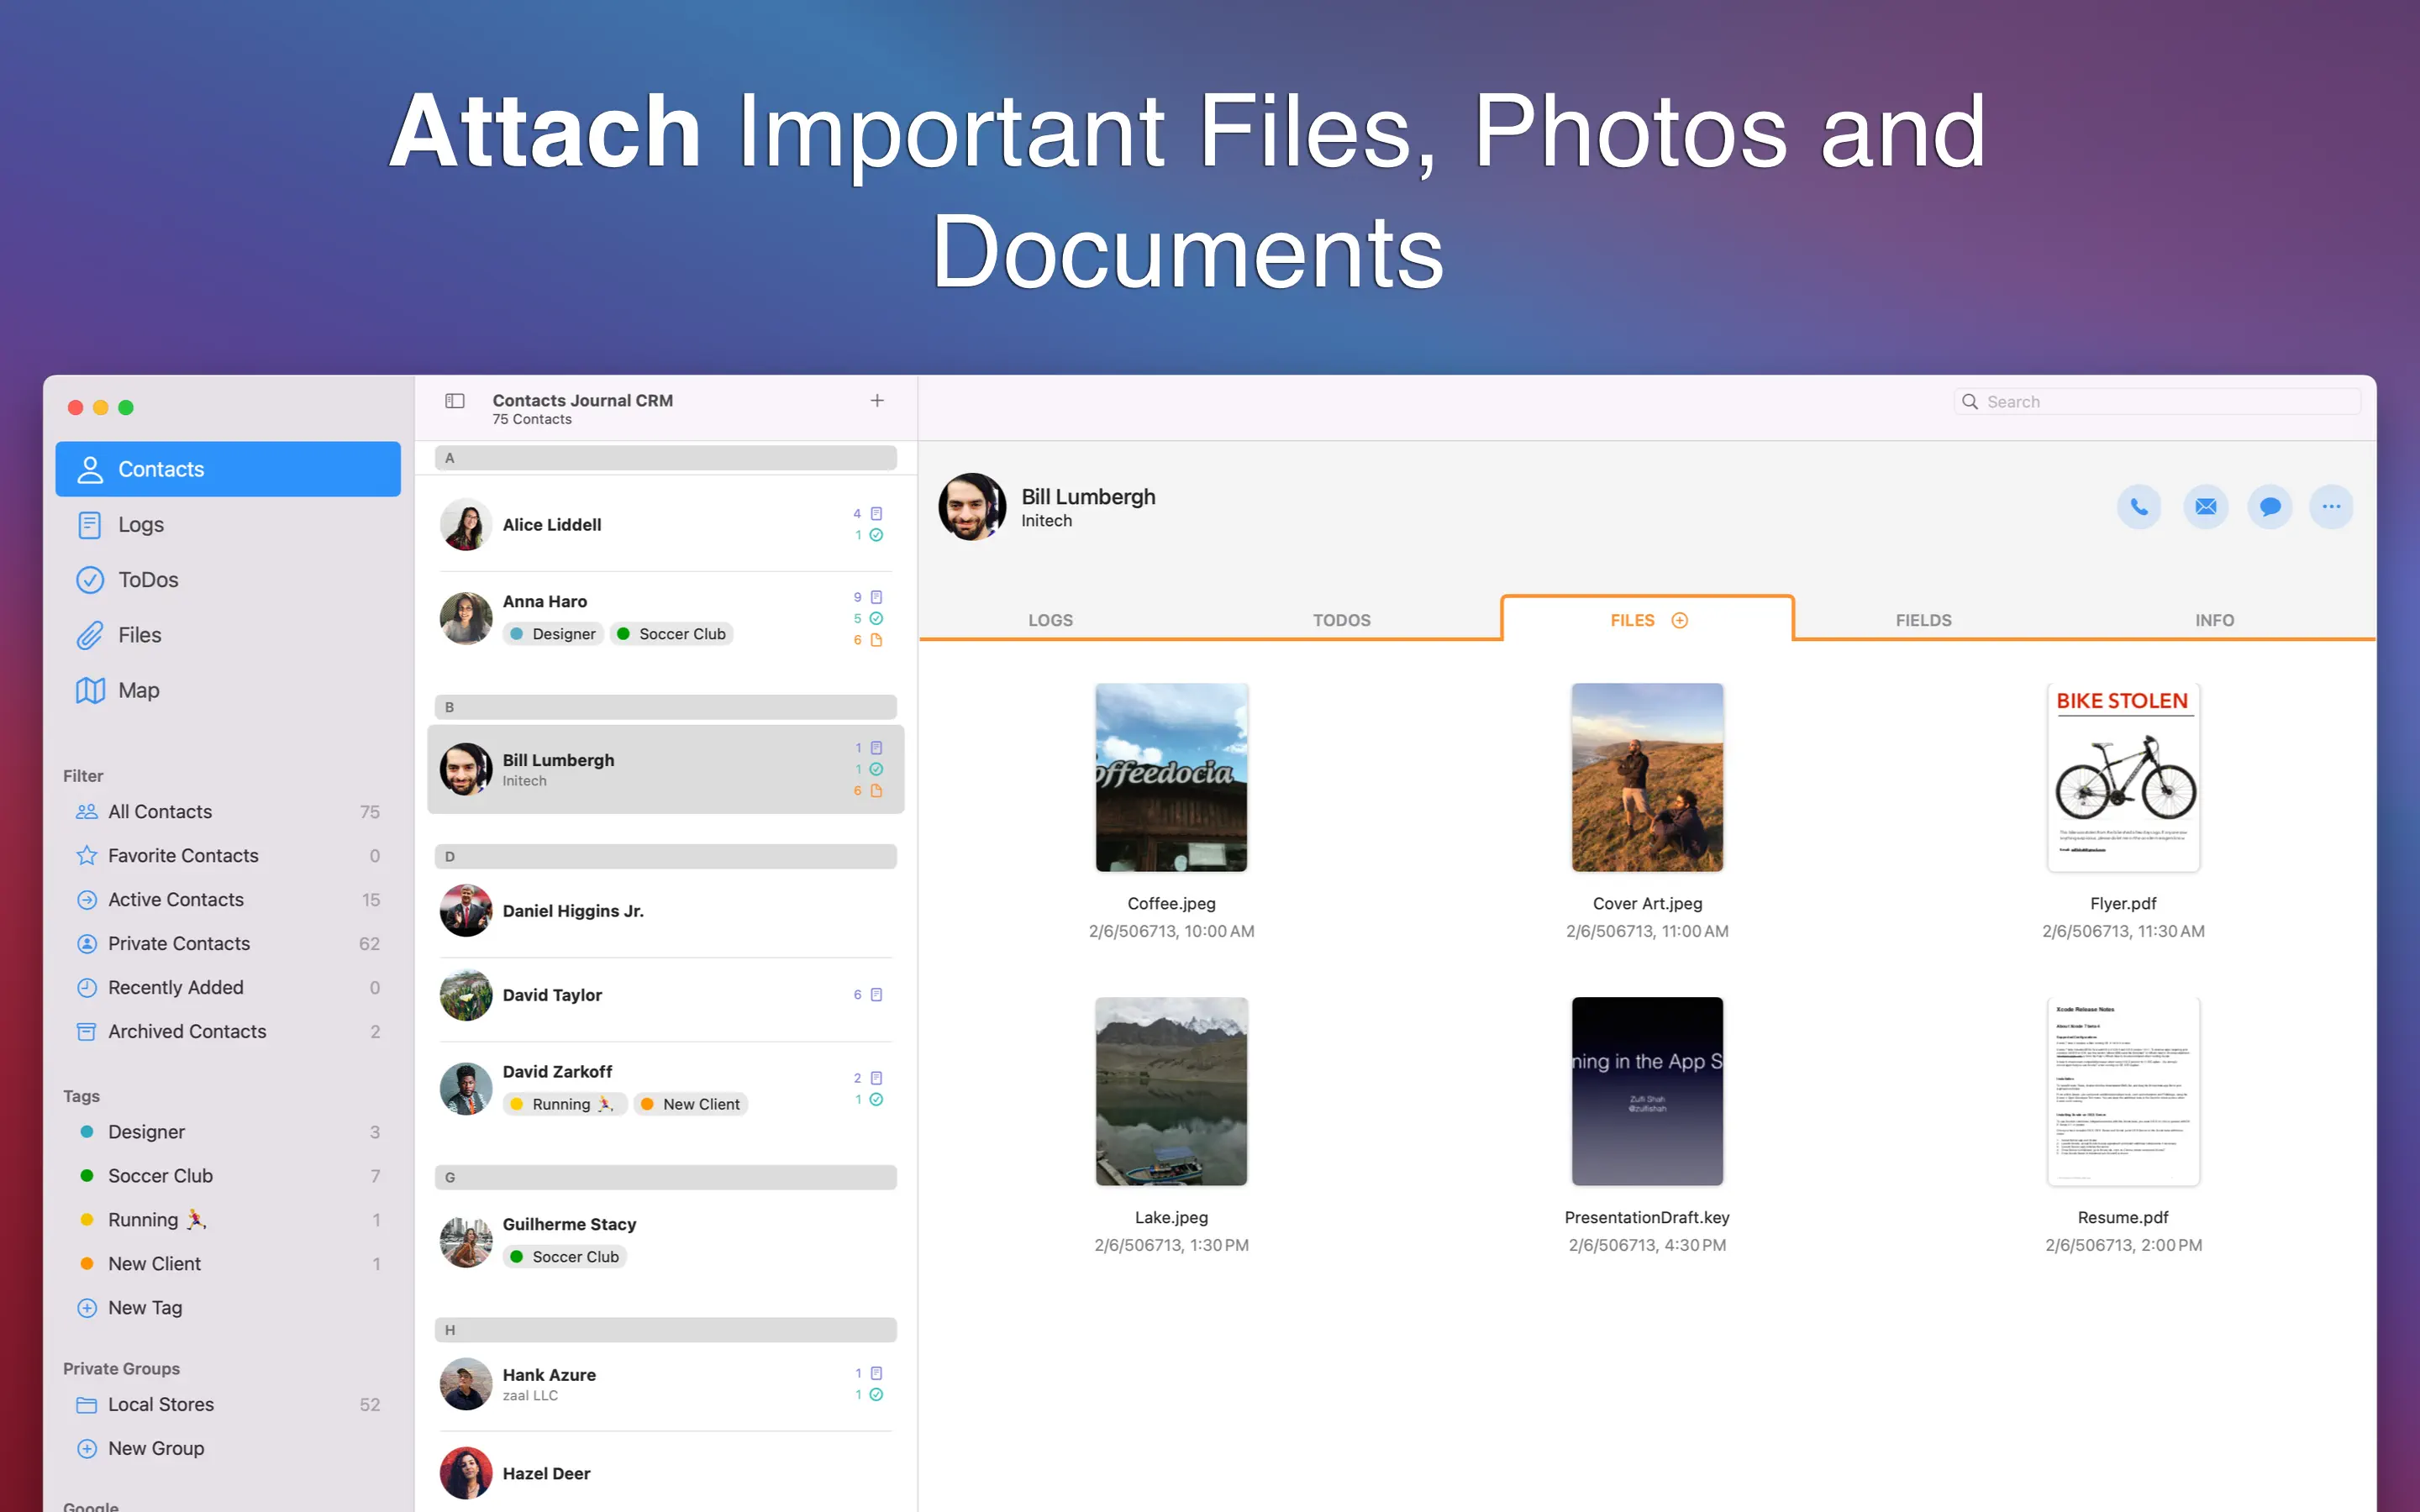Viewport: 2420px width, 1512px height.
Task: Filter by the Soccer Club tag
Action: click(x=160, y=1176)
